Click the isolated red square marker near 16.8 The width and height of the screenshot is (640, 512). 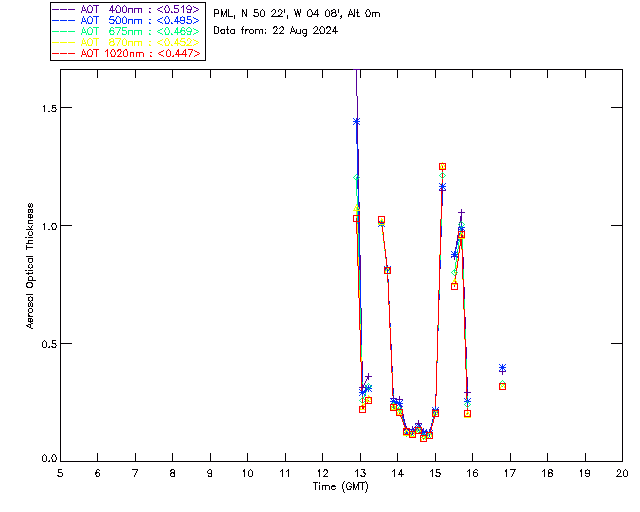[x=502, y=386]
